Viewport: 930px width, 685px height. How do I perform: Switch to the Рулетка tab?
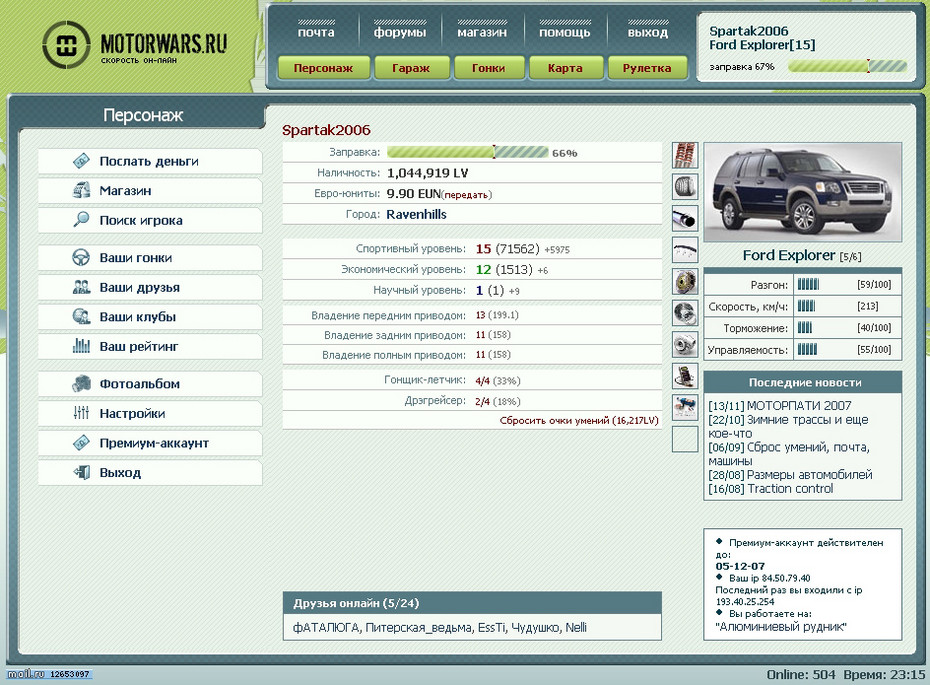(x=647, y=68)
